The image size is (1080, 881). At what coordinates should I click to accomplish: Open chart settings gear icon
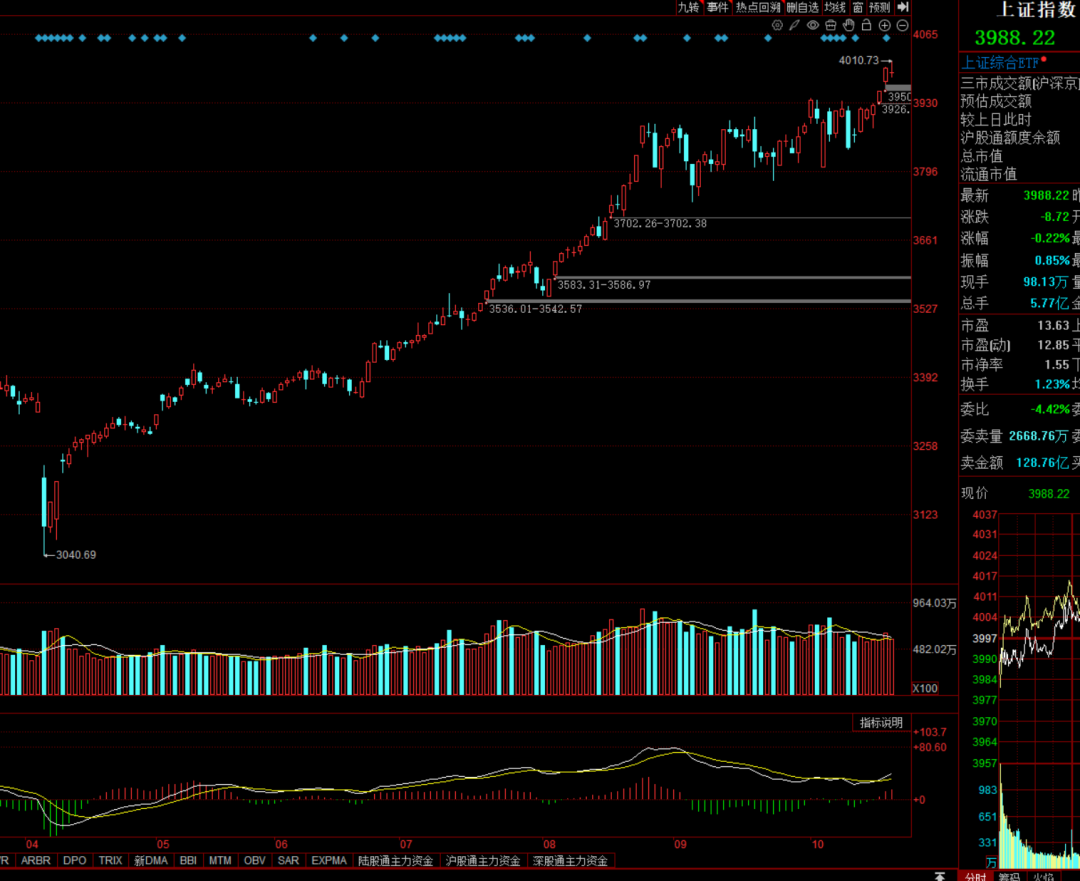click(x=777, y=25)
